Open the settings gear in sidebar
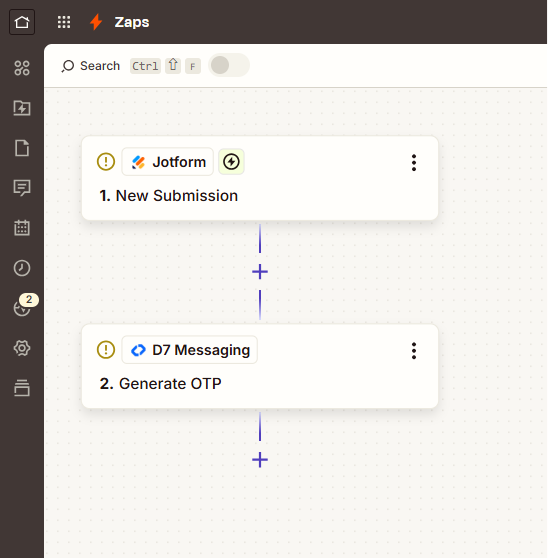This screenshot has height=559, width=548. tap(22, 348)
